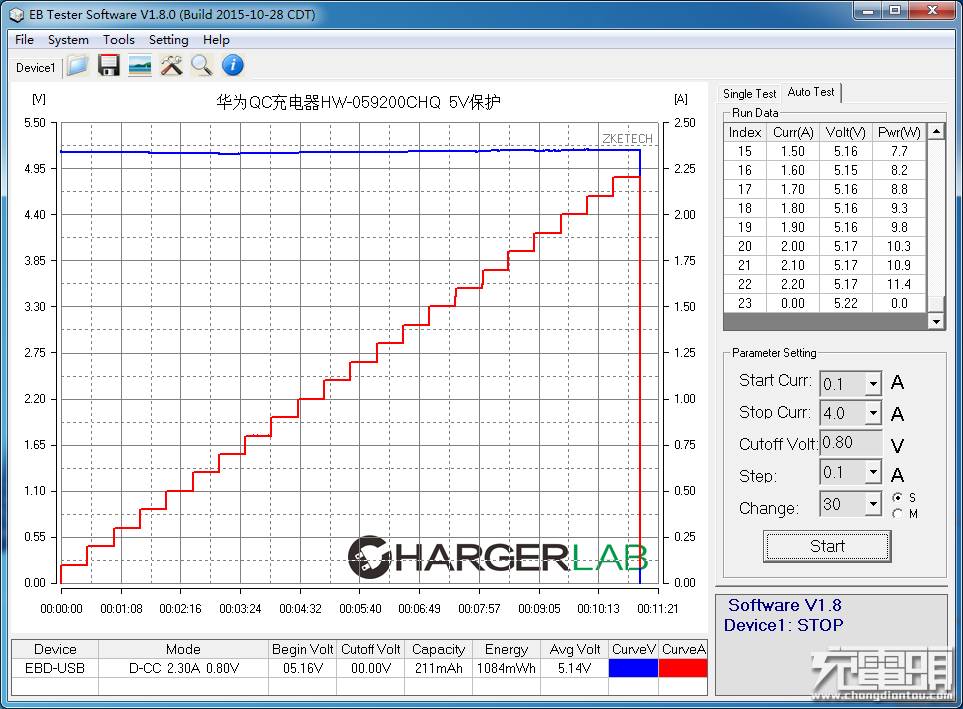963x709 pixels.
Task: Click the 211mAh capacity value
Action: click(x=439, y=668)
